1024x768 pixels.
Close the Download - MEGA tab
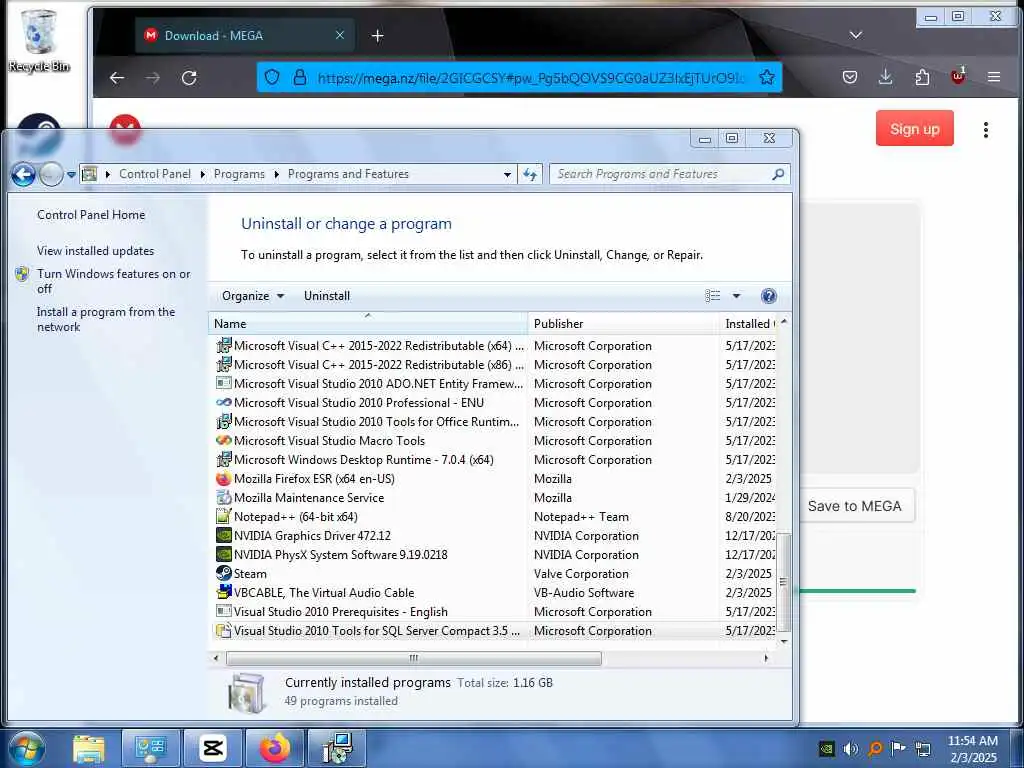pyautogui.click(x=340, y=35)
